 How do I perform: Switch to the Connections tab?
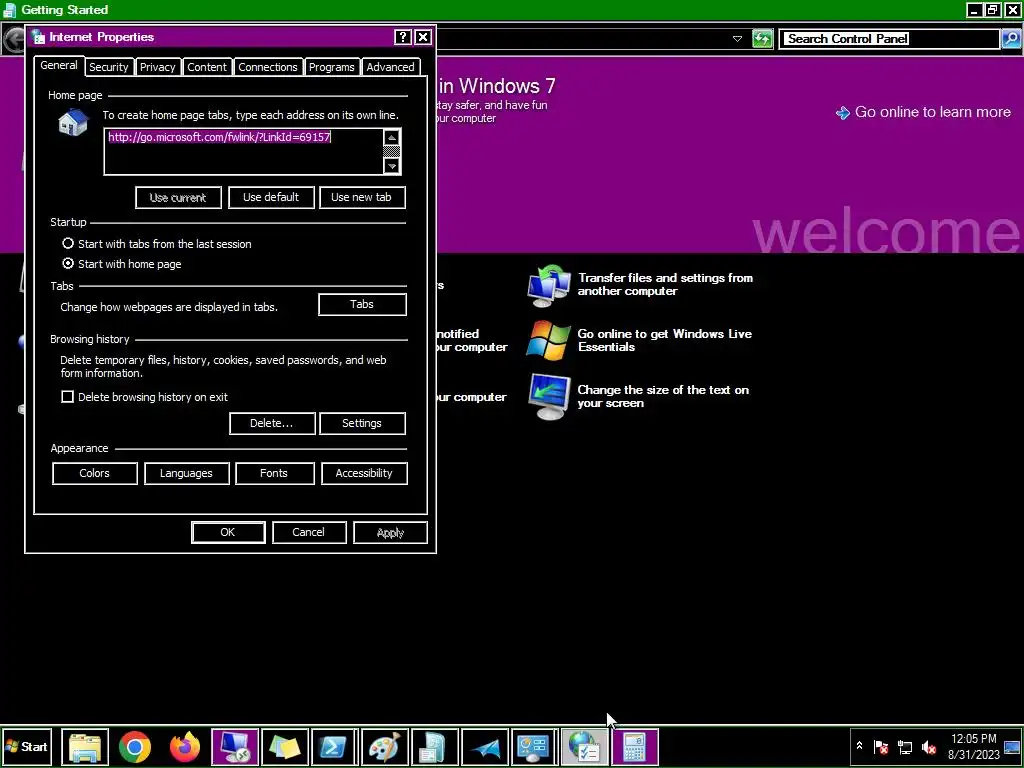268,67
